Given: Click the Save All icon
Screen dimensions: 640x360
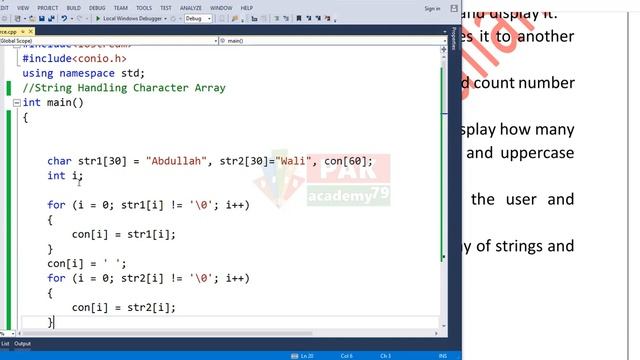Looking at the screenshot, I should (x=51, y=18).
